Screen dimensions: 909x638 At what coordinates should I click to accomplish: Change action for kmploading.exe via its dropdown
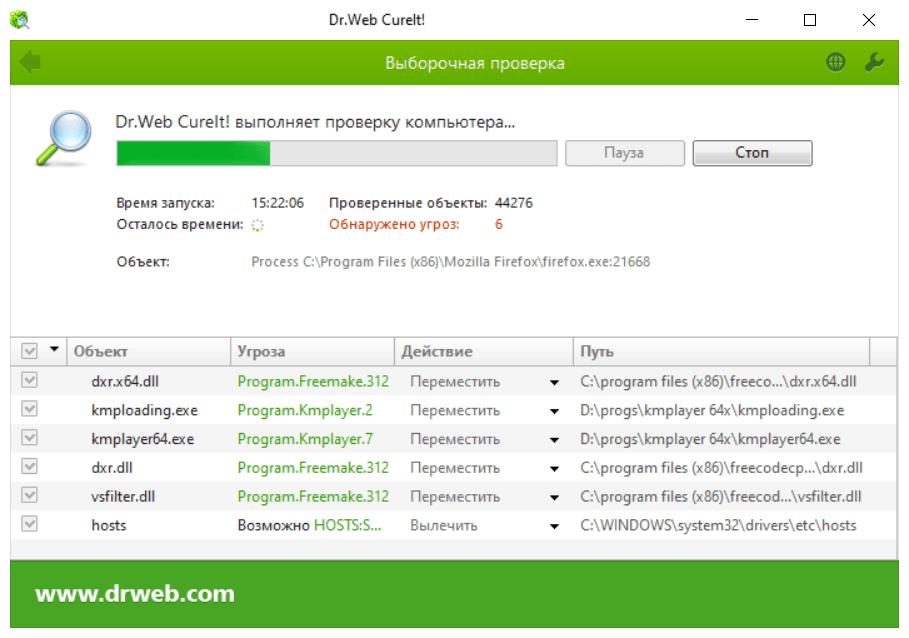[555, 410]
